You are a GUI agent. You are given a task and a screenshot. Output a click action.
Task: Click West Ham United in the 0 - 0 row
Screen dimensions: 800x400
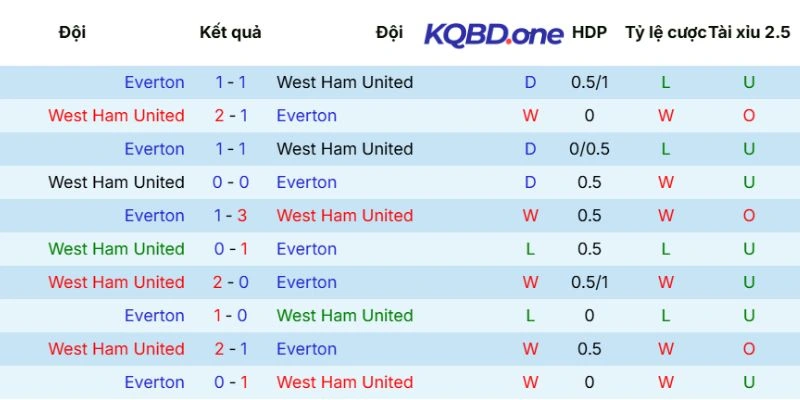(116, 182)
